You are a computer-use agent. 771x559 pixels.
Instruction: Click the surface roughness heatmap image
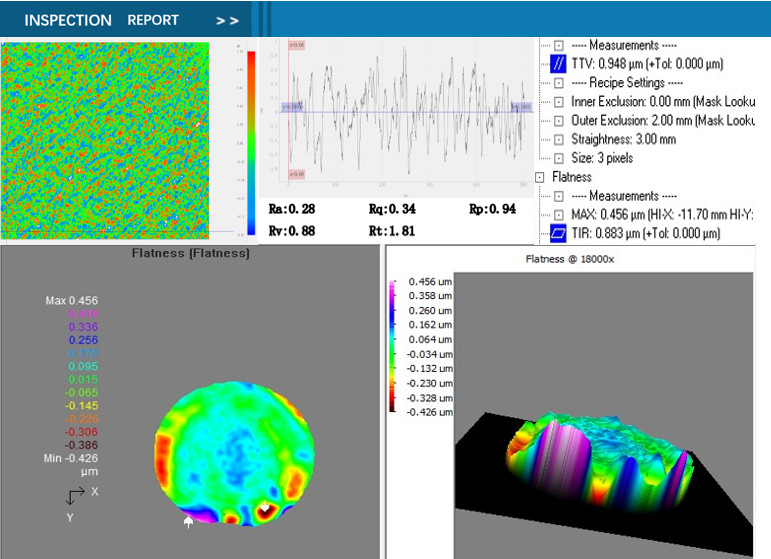109,138
